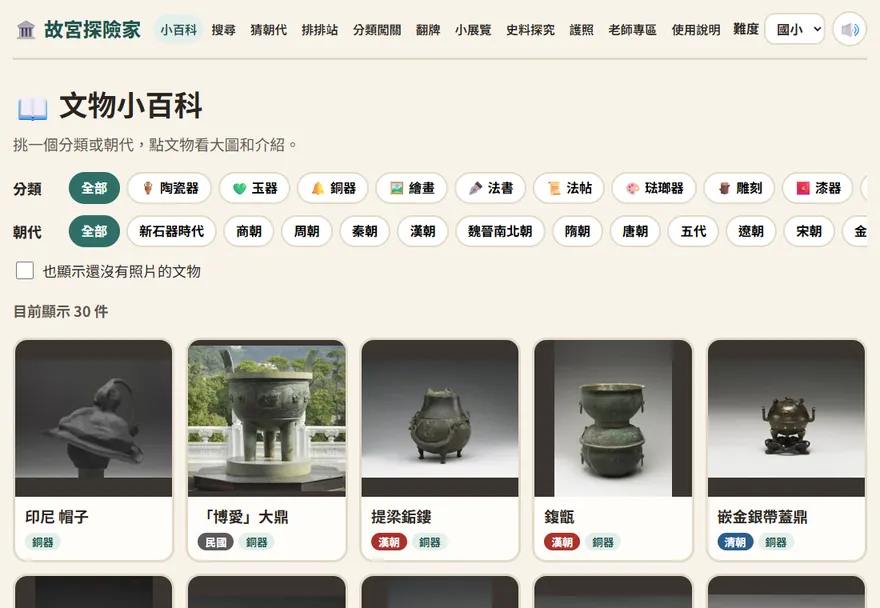Click the 銅器 tag on 印尼 帽子 card
This screenshot has width=880, height=608.
click(x=43, y=542)
